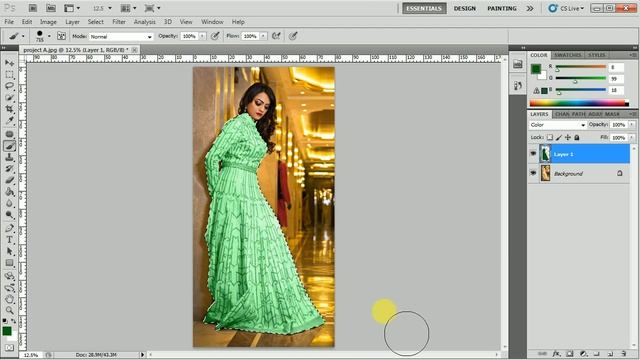Hide the Background layer eye icon
Screen dimensions: 640x360
533,173
